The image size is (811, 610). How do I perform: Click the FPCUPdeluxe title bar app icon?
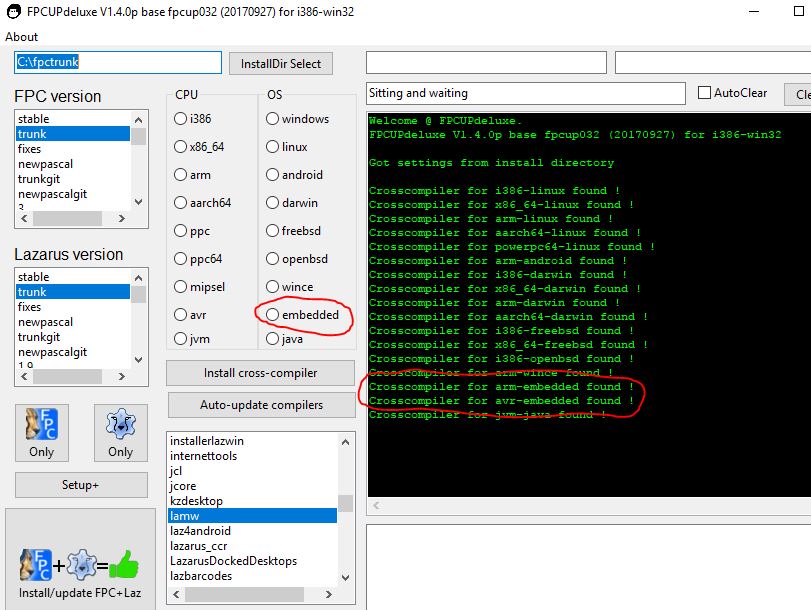click(x=13, y=11)
